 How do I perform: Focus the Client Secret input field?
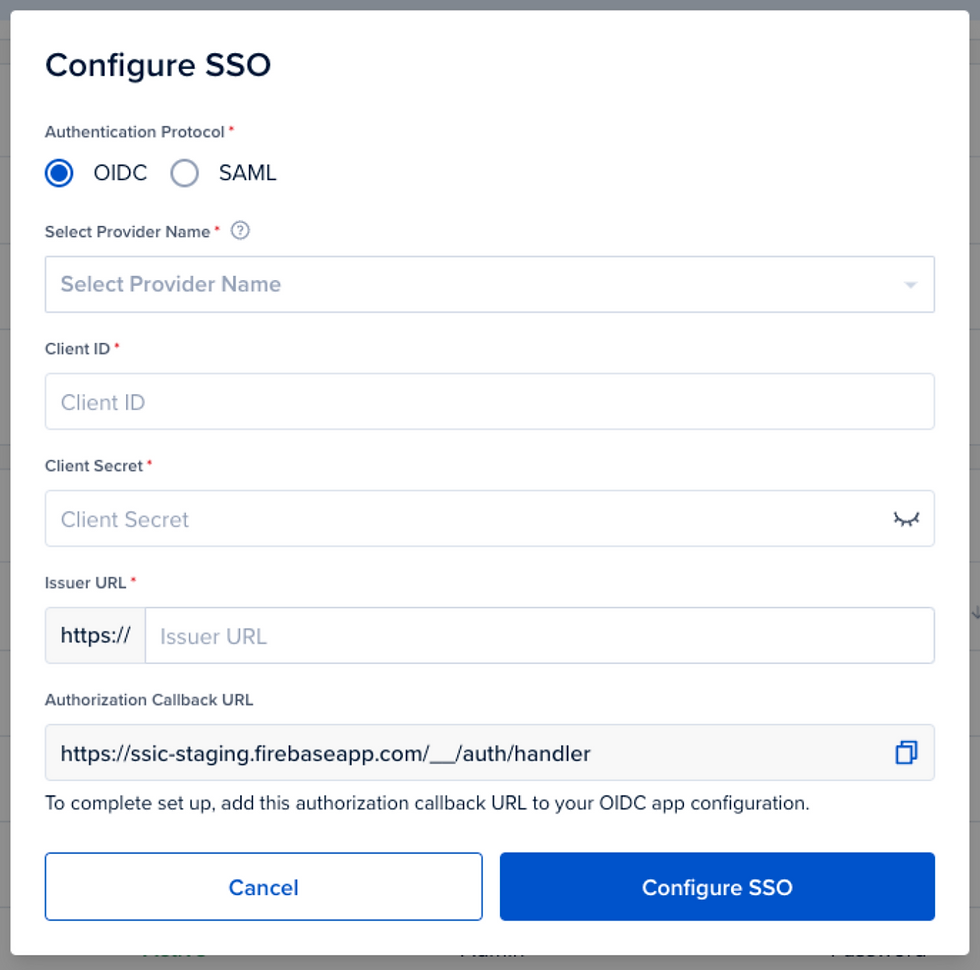pyautogui.click(x=489, y=519)
